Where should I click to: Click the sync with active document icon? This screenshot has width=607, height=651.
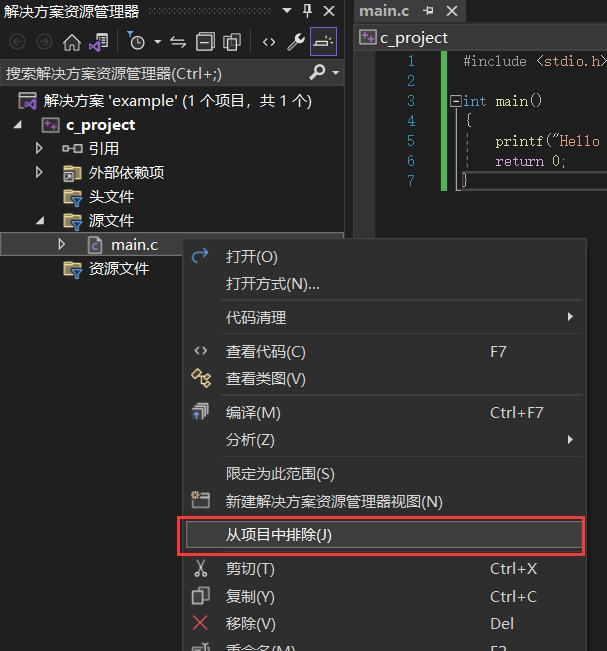point(179,42)
